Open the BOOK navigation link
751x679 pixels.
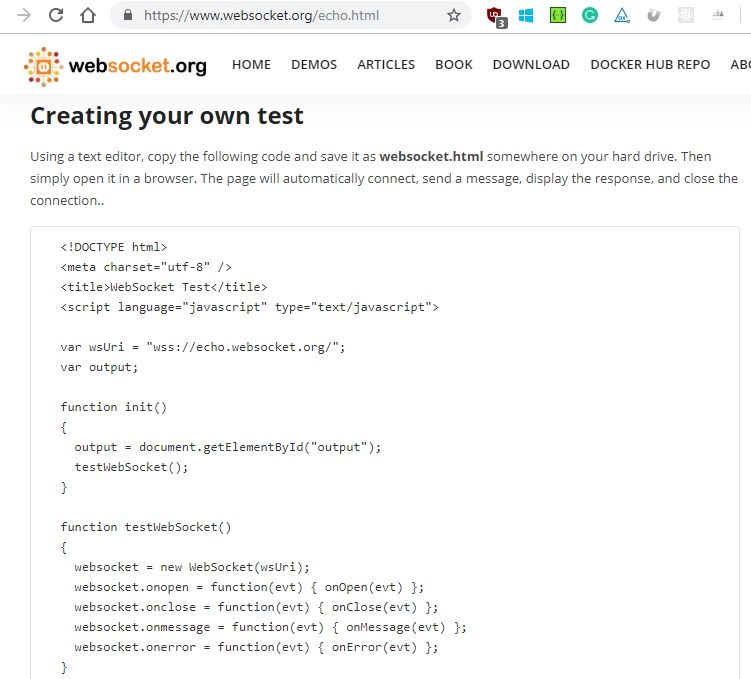(x=454, y=64)
